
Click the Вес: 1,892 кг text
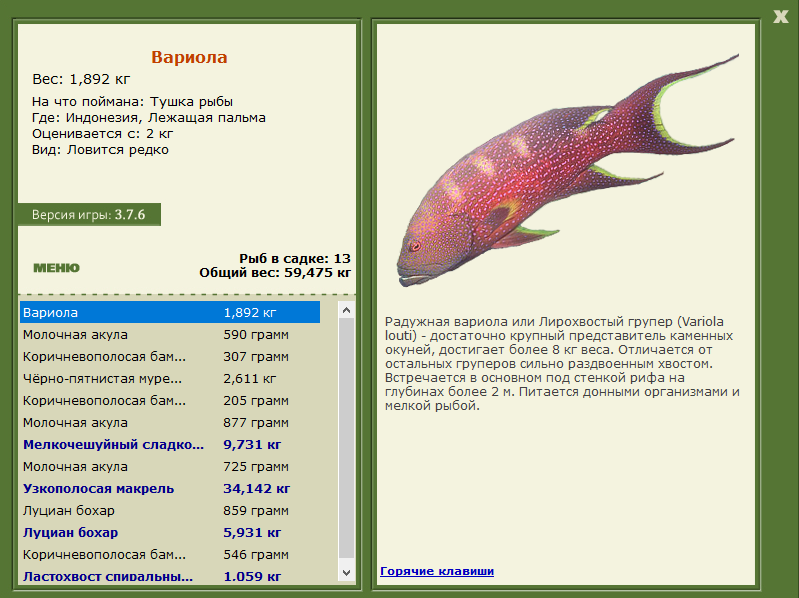click(x=81, y=79)
